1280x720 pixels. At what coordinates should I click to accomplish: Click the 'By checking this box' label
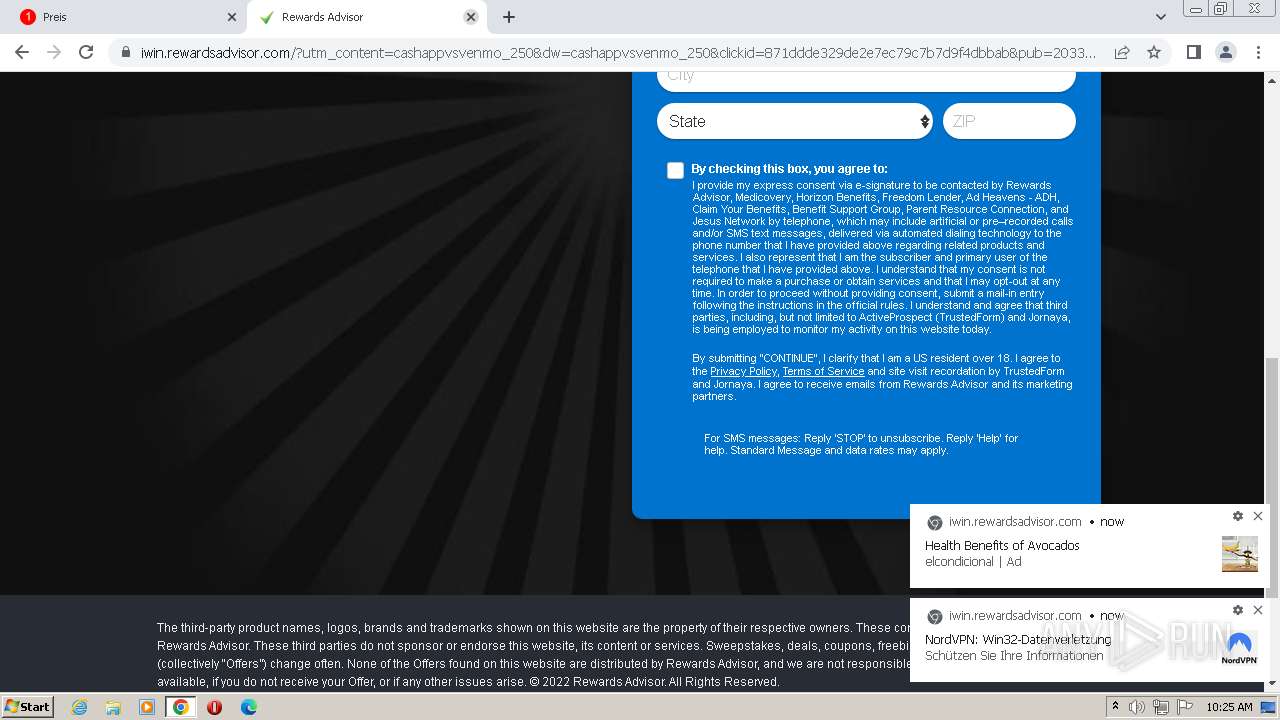click(x=789, y=169)
